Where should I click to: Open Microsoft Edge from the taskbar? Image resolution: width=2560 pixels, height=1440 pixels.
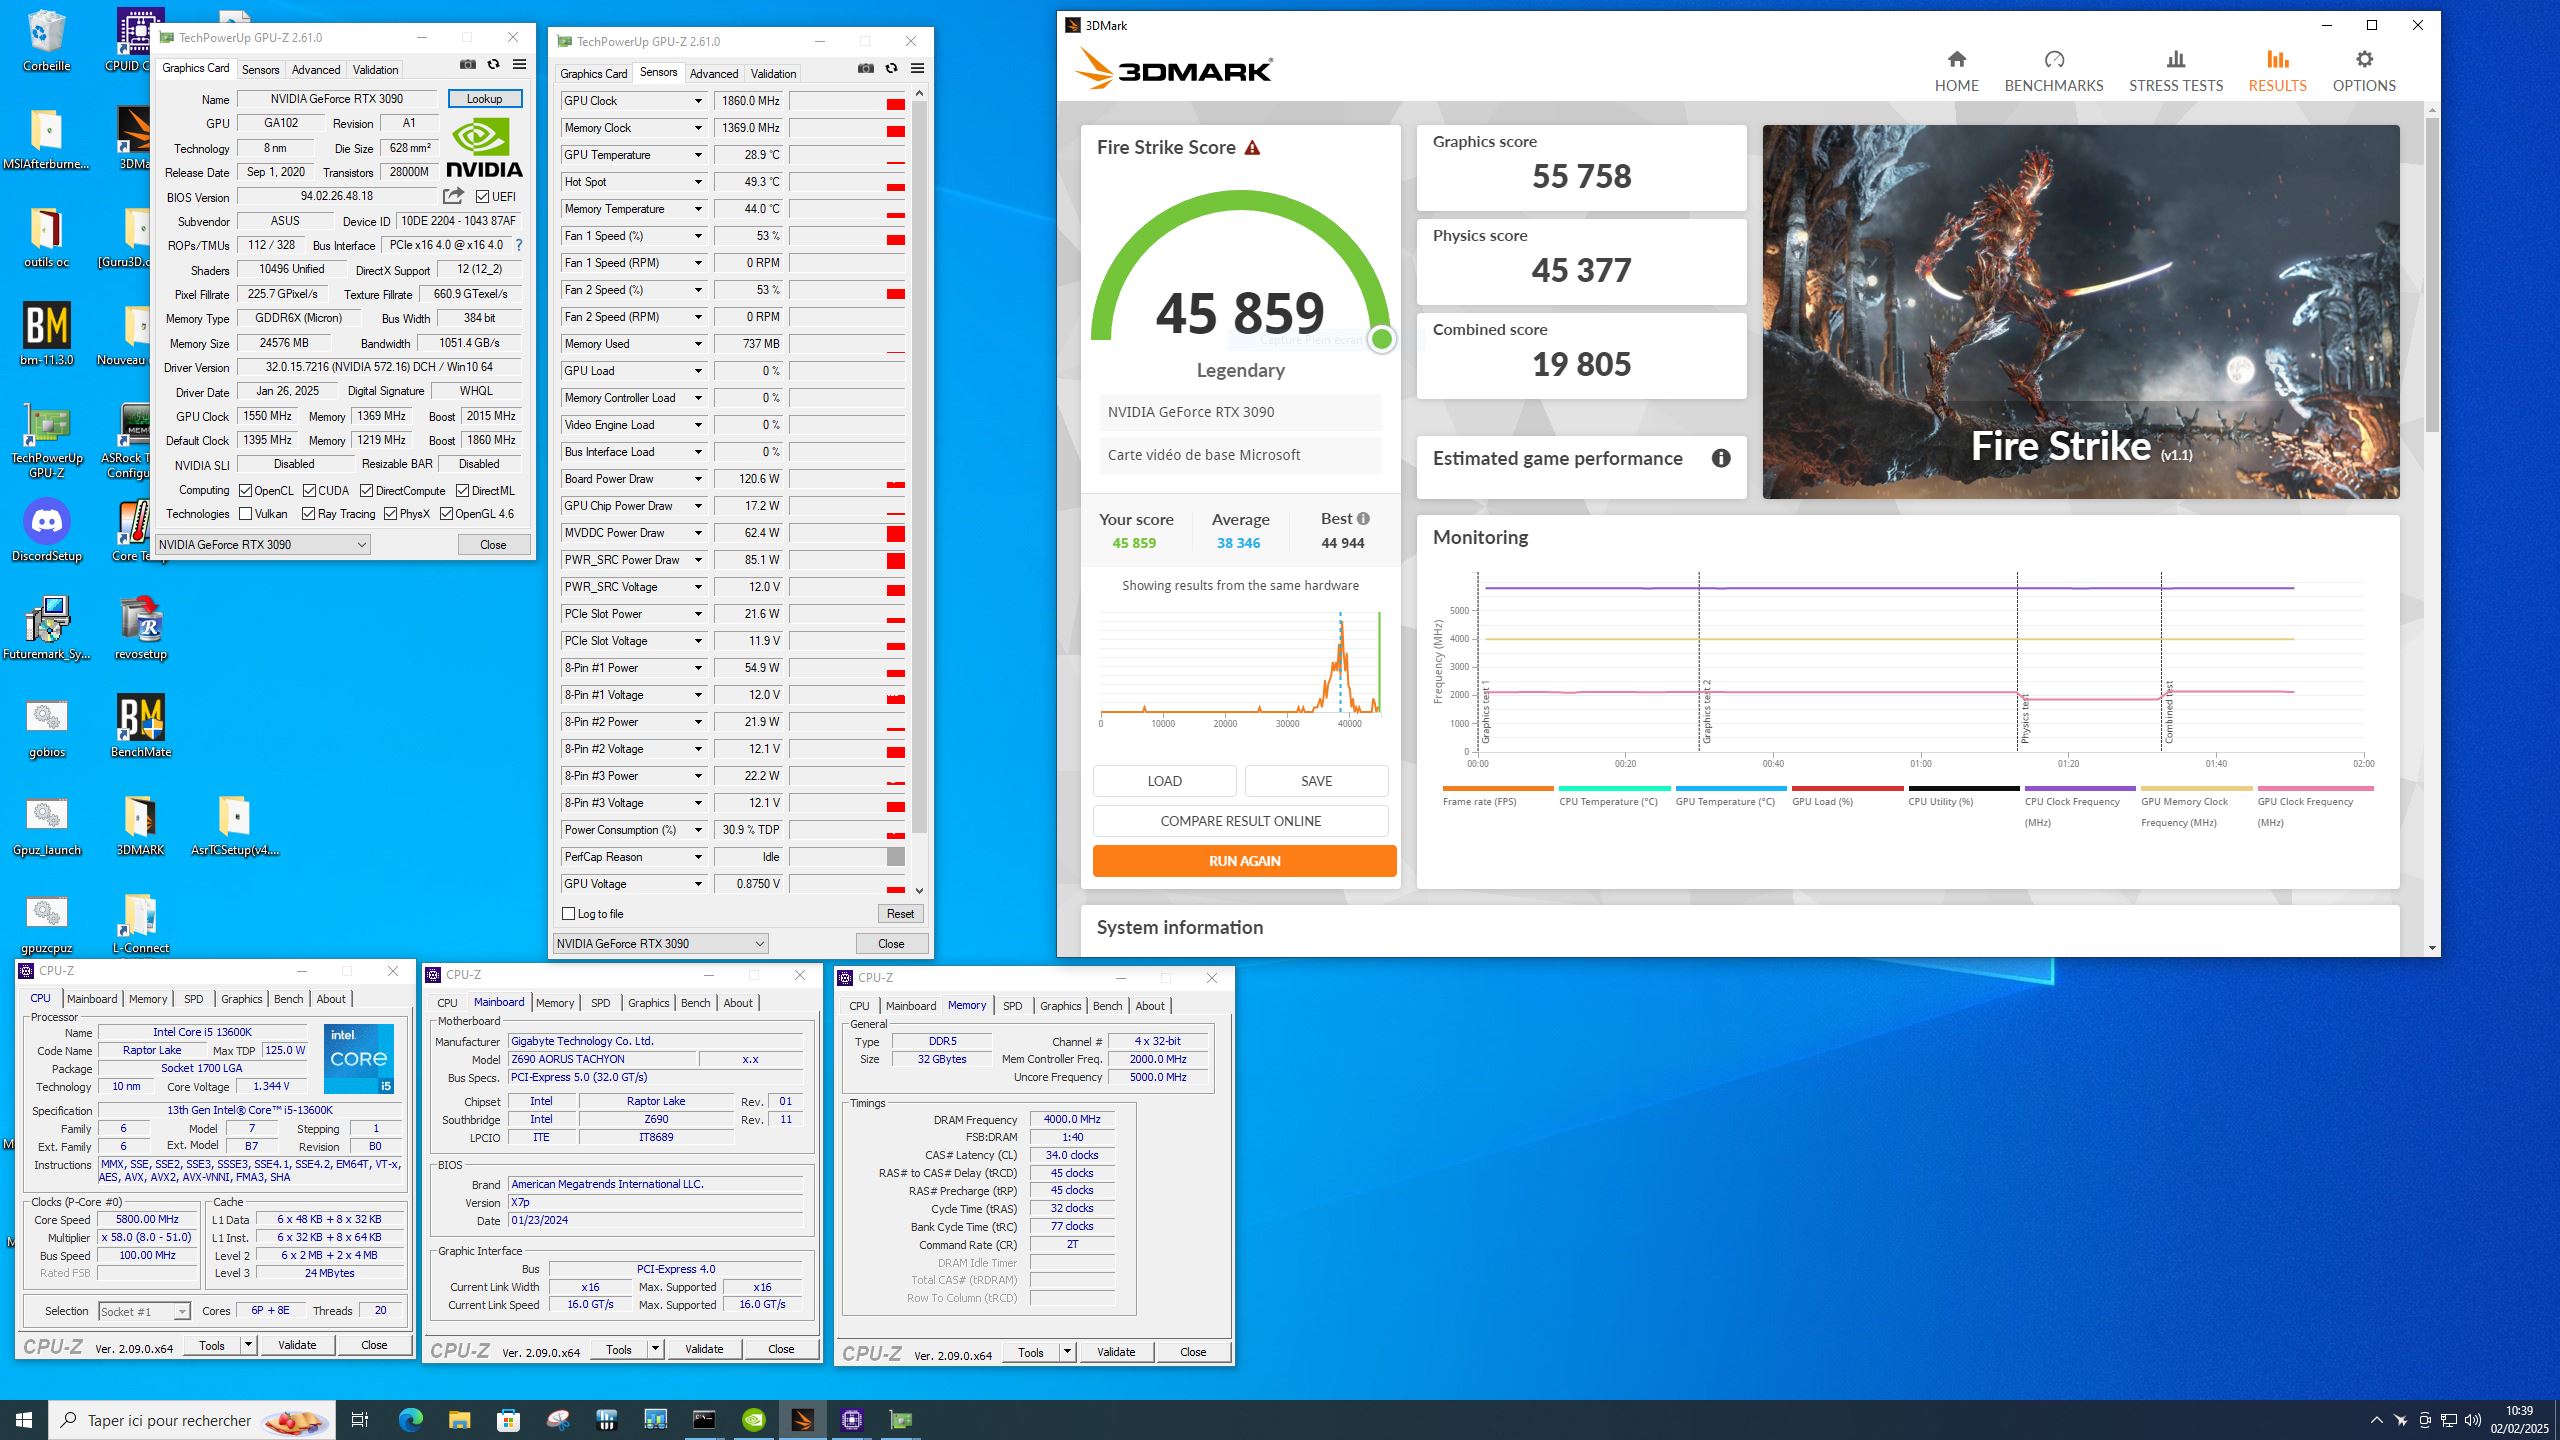[410, 1420]
